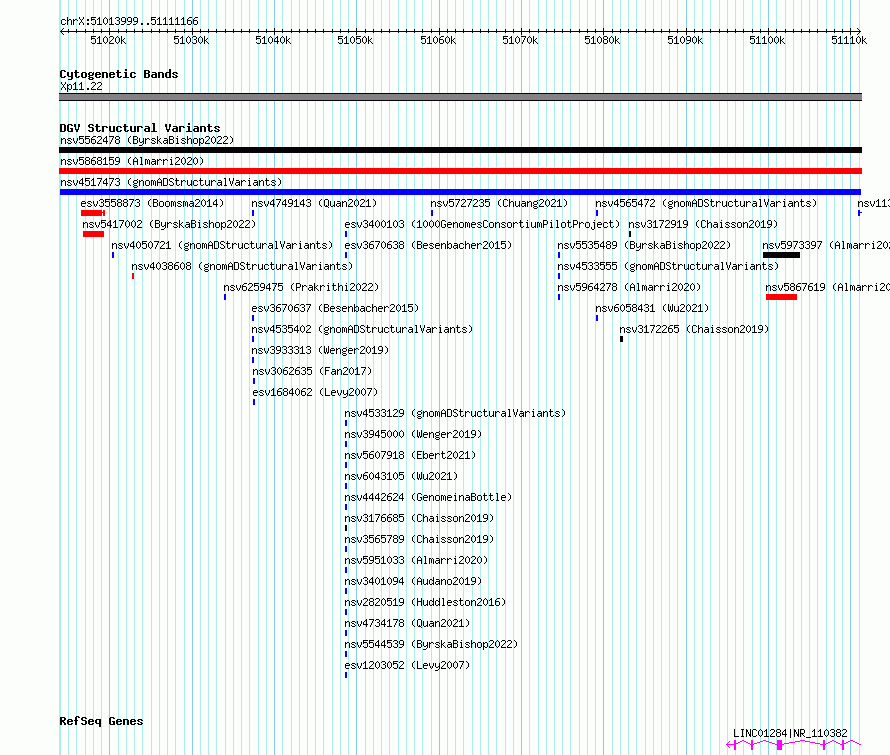Click esv1684062 (Levy2007) label
Image resolution: width=890 pixels, height=755 pixels.
pyautogui.click(x=315, y=392)
